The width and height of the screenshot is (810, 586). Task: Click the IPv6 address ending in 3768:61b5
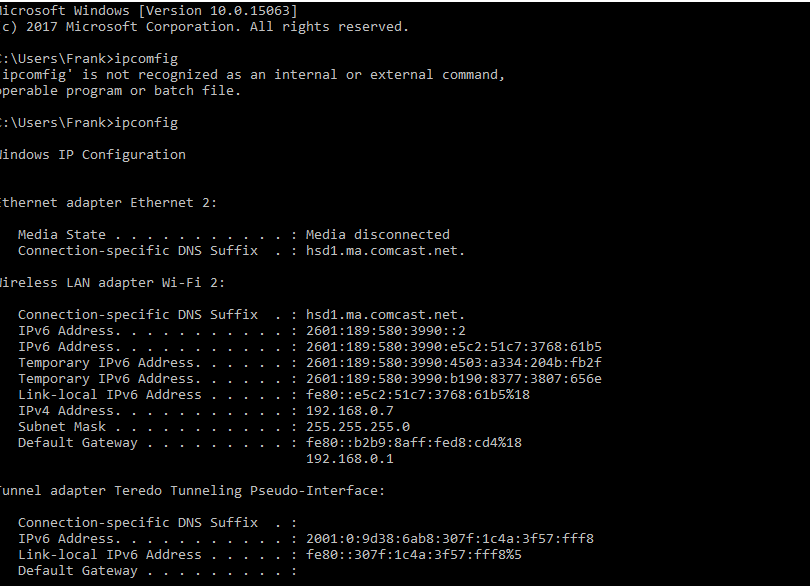click(x=453, y=347)
